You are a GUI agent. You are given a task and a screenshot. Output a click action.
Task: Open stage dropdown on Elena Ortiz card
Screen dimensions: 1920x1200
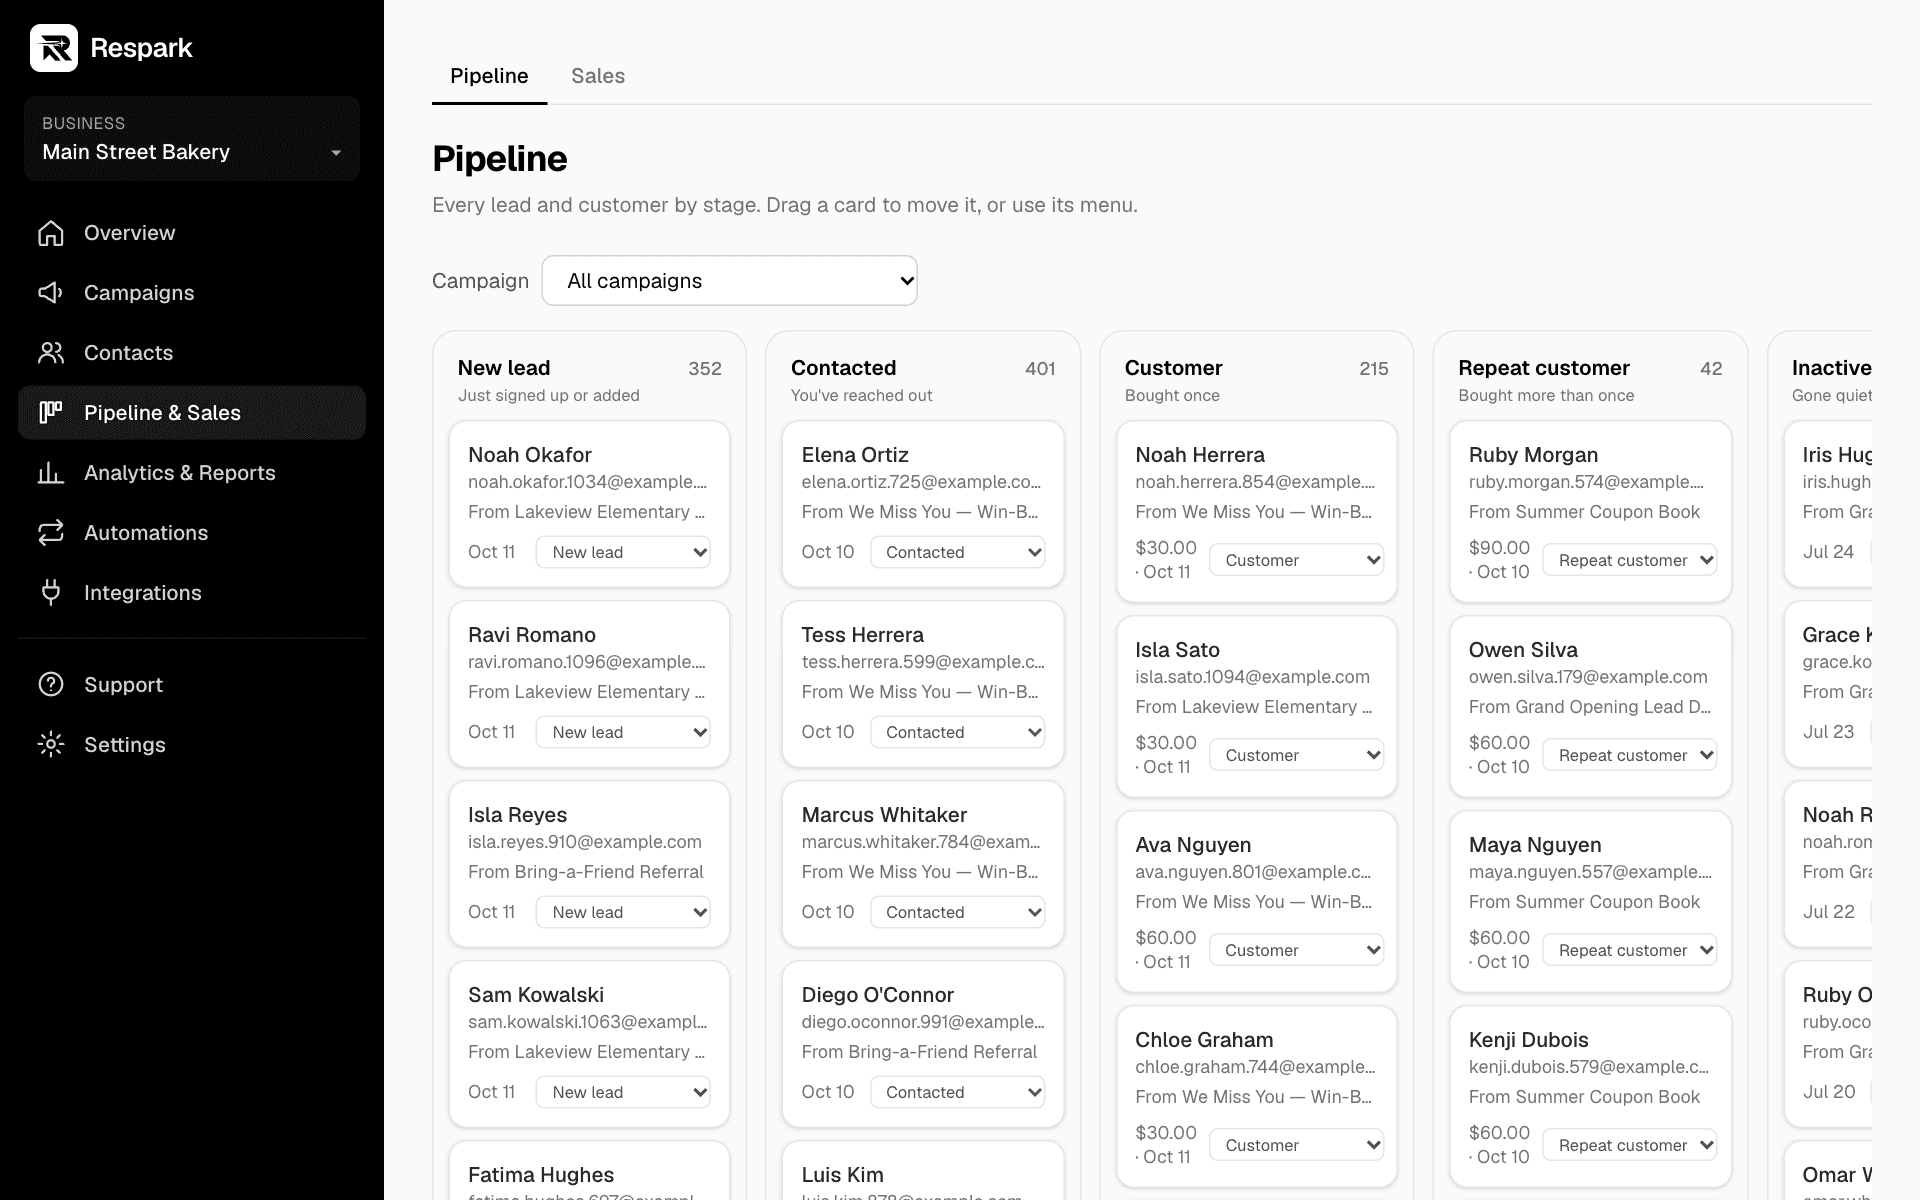[x=957, y=552]
